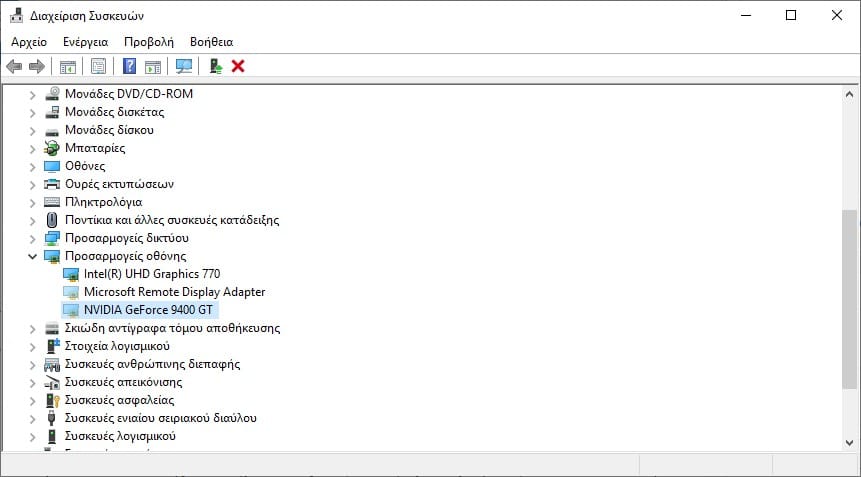Scan for hardware changes monitor icon
Viewport: 861px width, 477px height.
[x=184, y=67]
